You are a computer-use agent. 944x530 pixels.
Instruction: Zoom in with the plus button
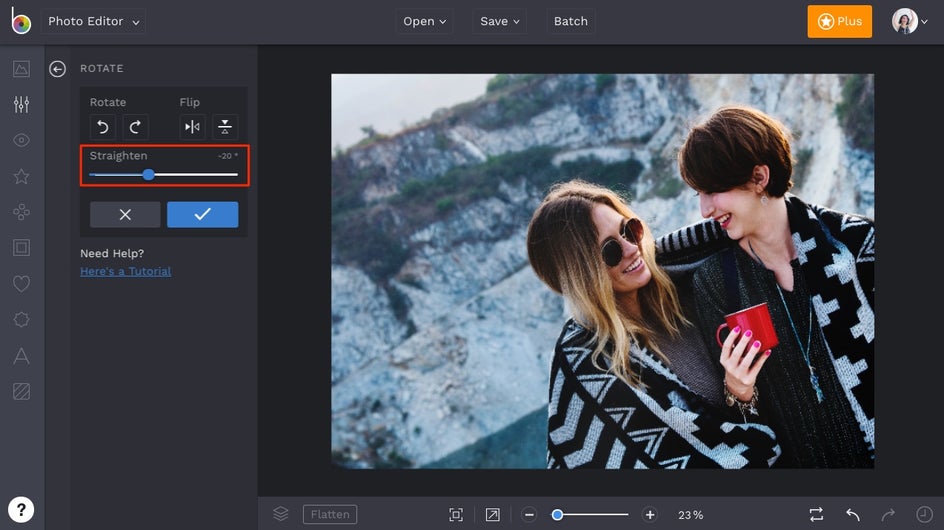(x=650, y=515)
